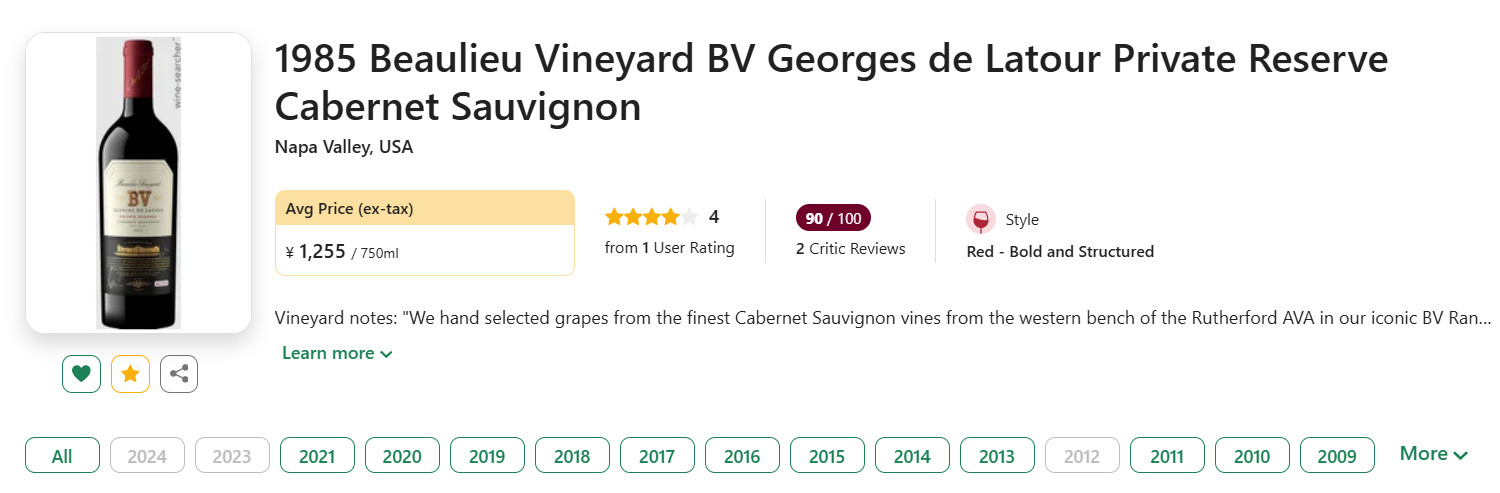Expand the Learn more section
This screenshot has height=493, width=1500.
[337, 353]
